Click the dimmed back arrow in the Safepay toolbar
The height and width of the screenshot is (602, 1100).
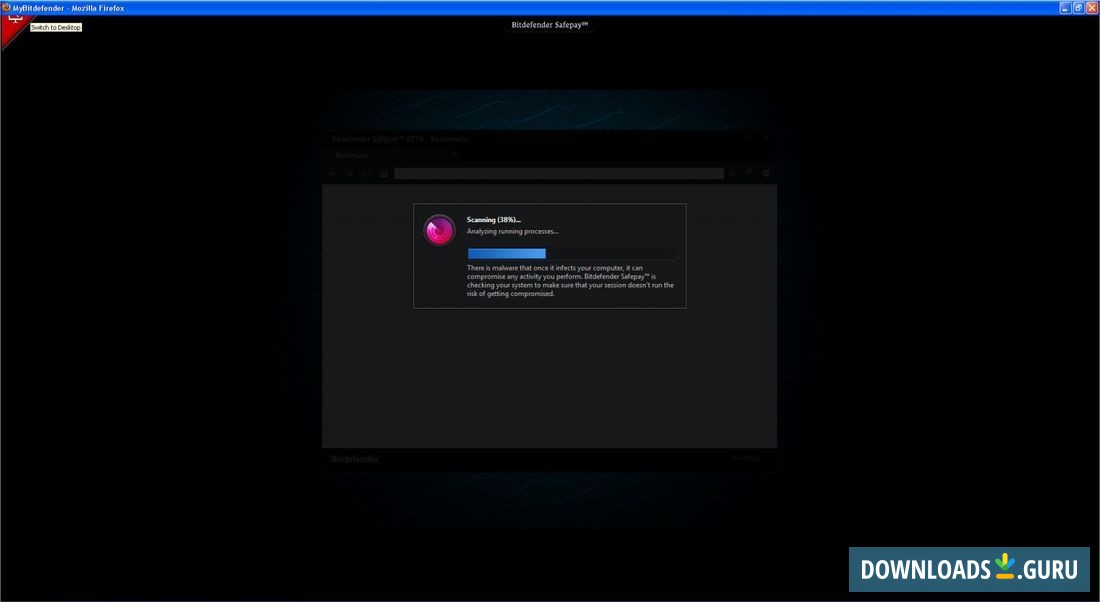point(333,173)
